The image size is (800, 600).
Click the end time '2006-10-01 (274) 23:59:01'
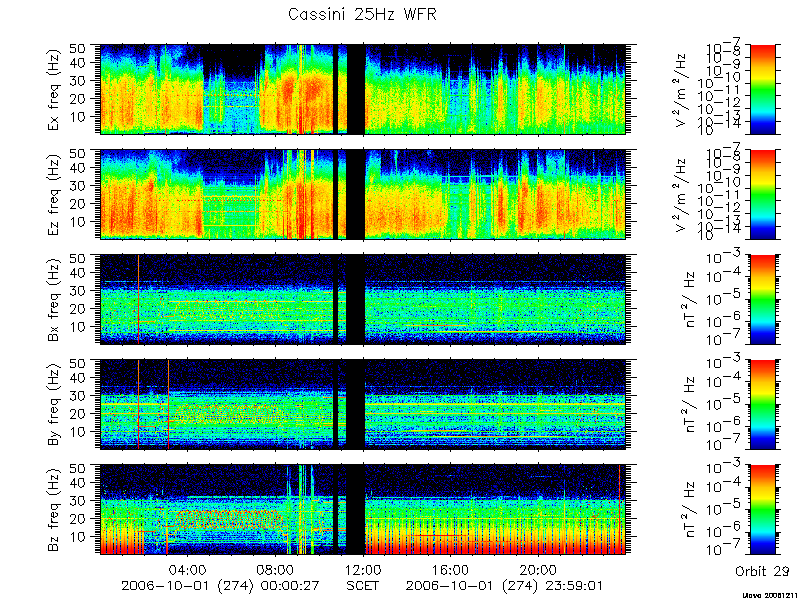click(x=505, y=585)
